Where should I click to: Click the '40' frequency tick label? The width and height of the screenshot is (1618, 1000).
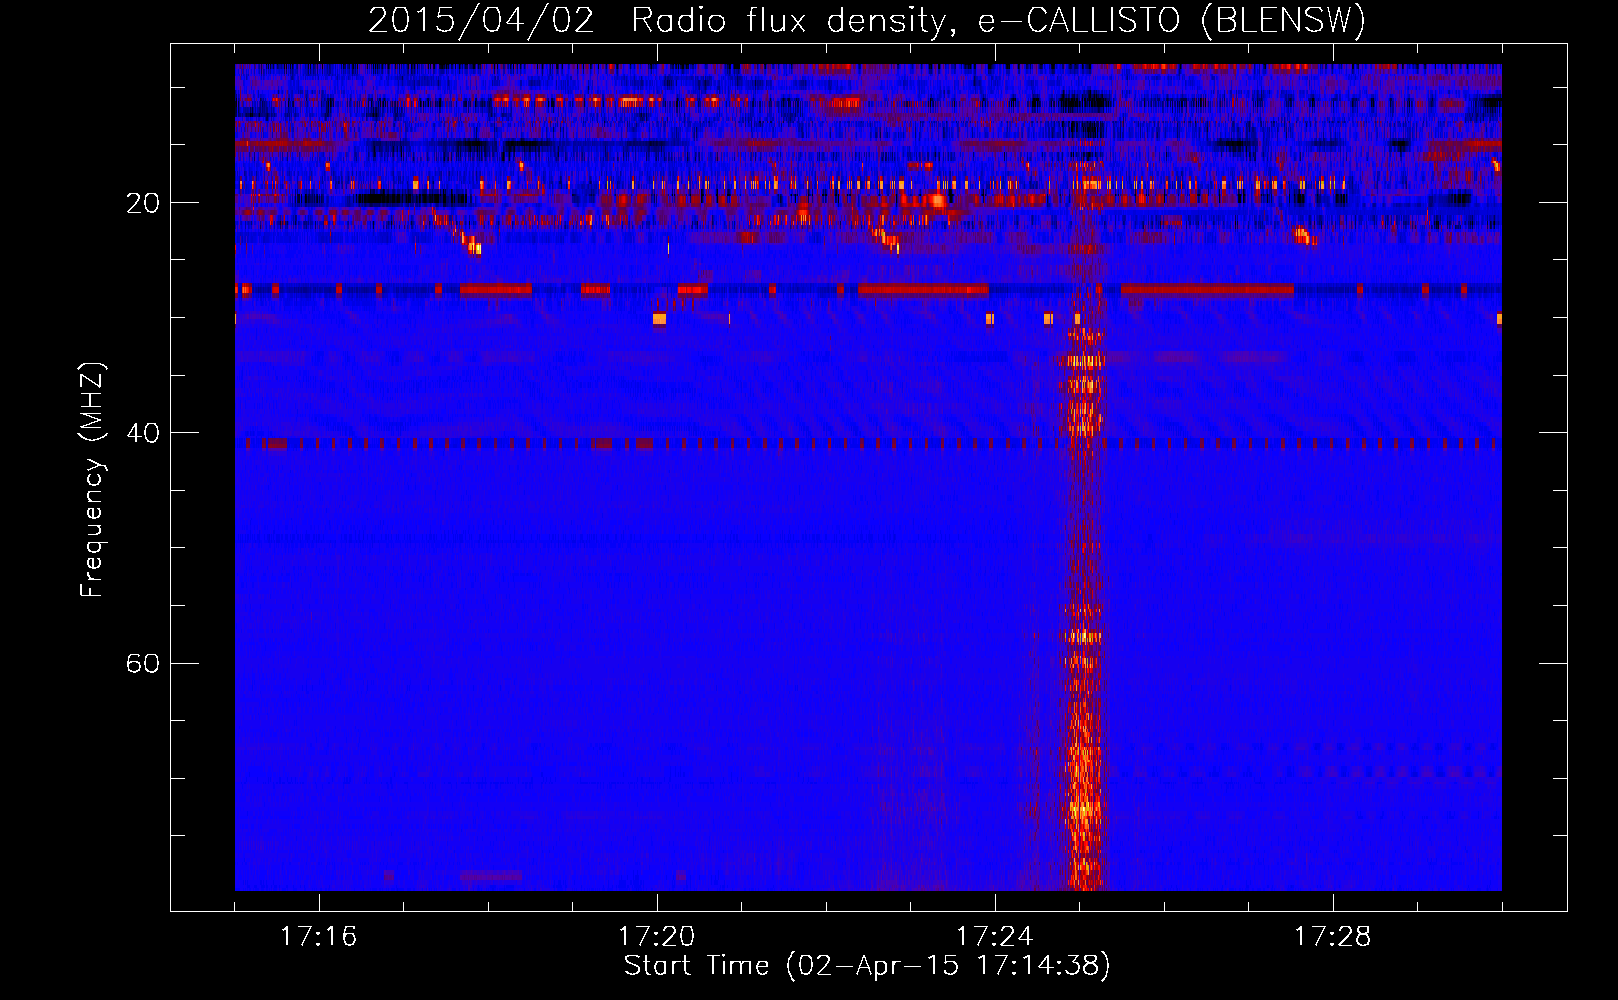[x=142, y=433]
